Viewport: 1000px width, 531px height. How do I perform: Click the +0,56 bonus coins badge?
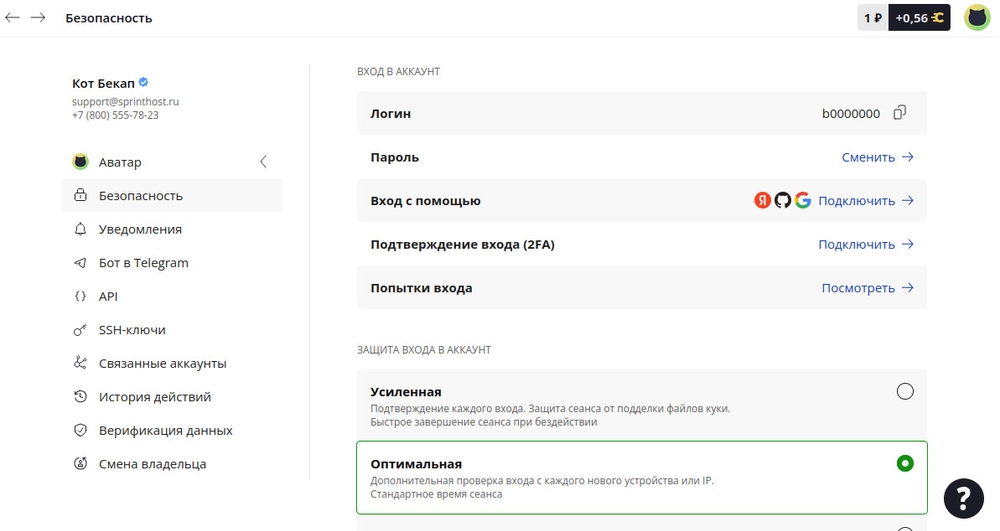pyautogui.click(x=919, y=18)
